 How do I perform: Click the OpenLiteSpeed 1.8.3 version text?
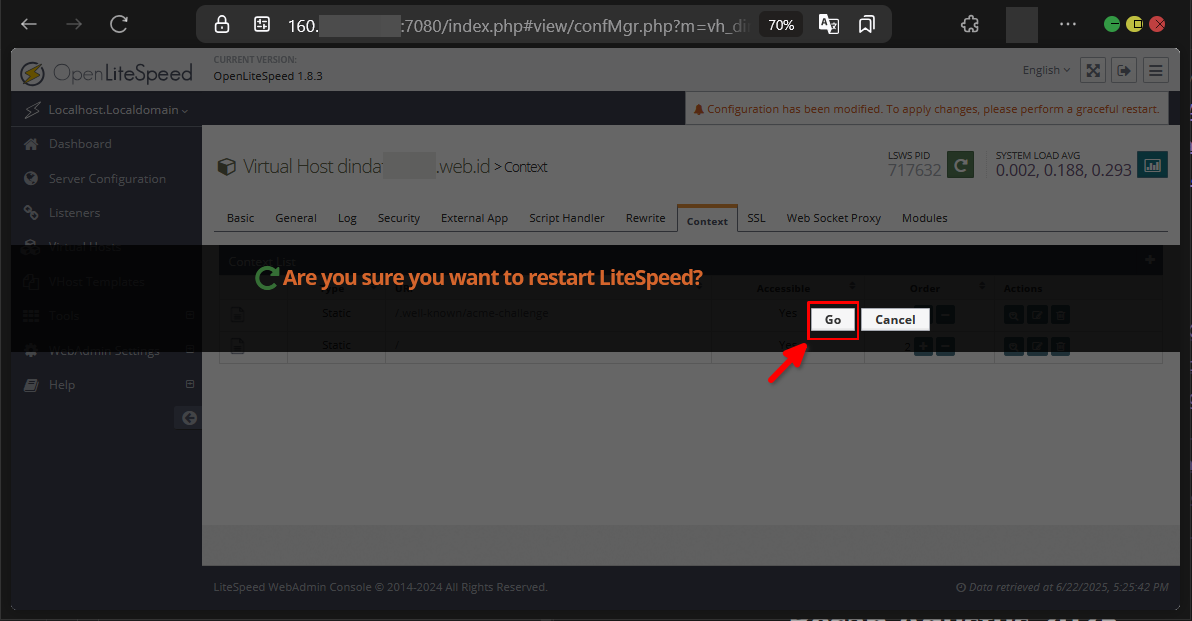[x=268, y=76]
